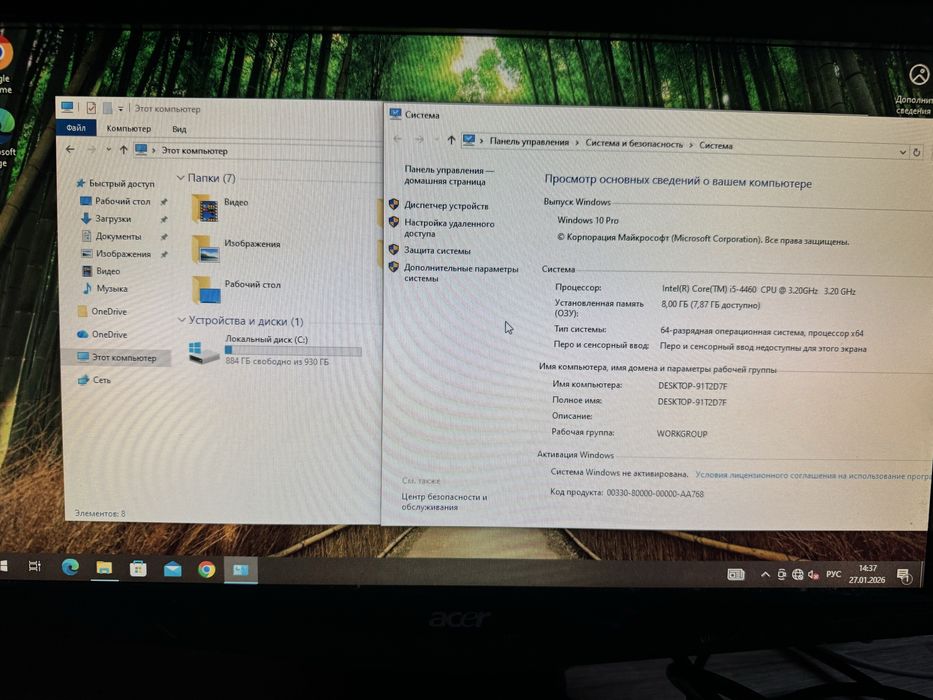Show hidden tray icons chevron

tap(765, 574)
